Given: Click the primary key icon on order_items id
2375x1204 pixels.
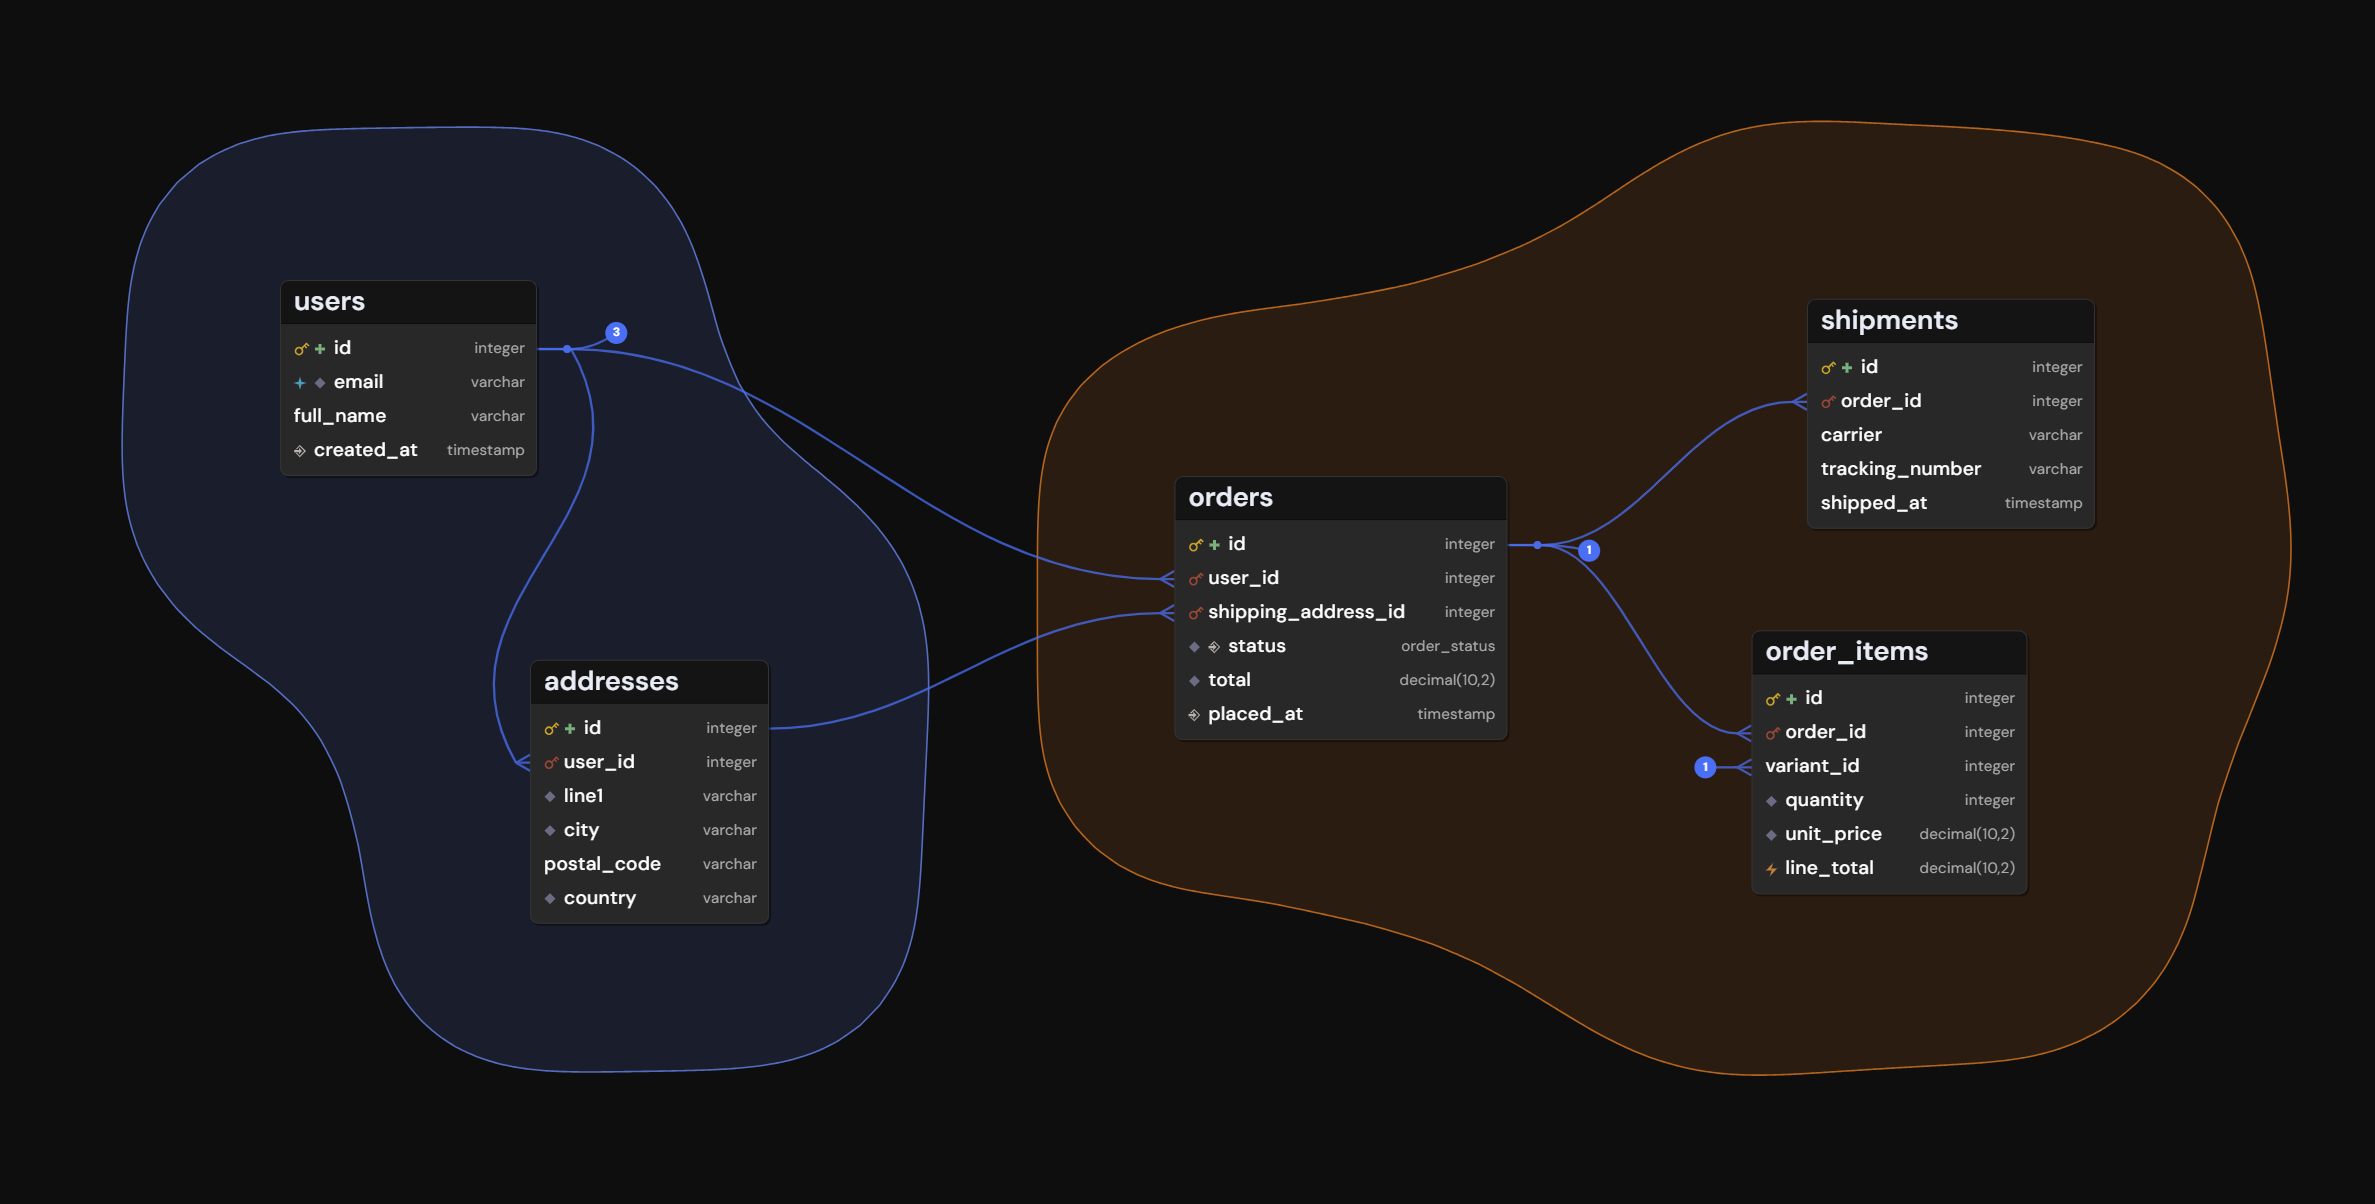Looking at the screenshot, I should coord(1772,699).
